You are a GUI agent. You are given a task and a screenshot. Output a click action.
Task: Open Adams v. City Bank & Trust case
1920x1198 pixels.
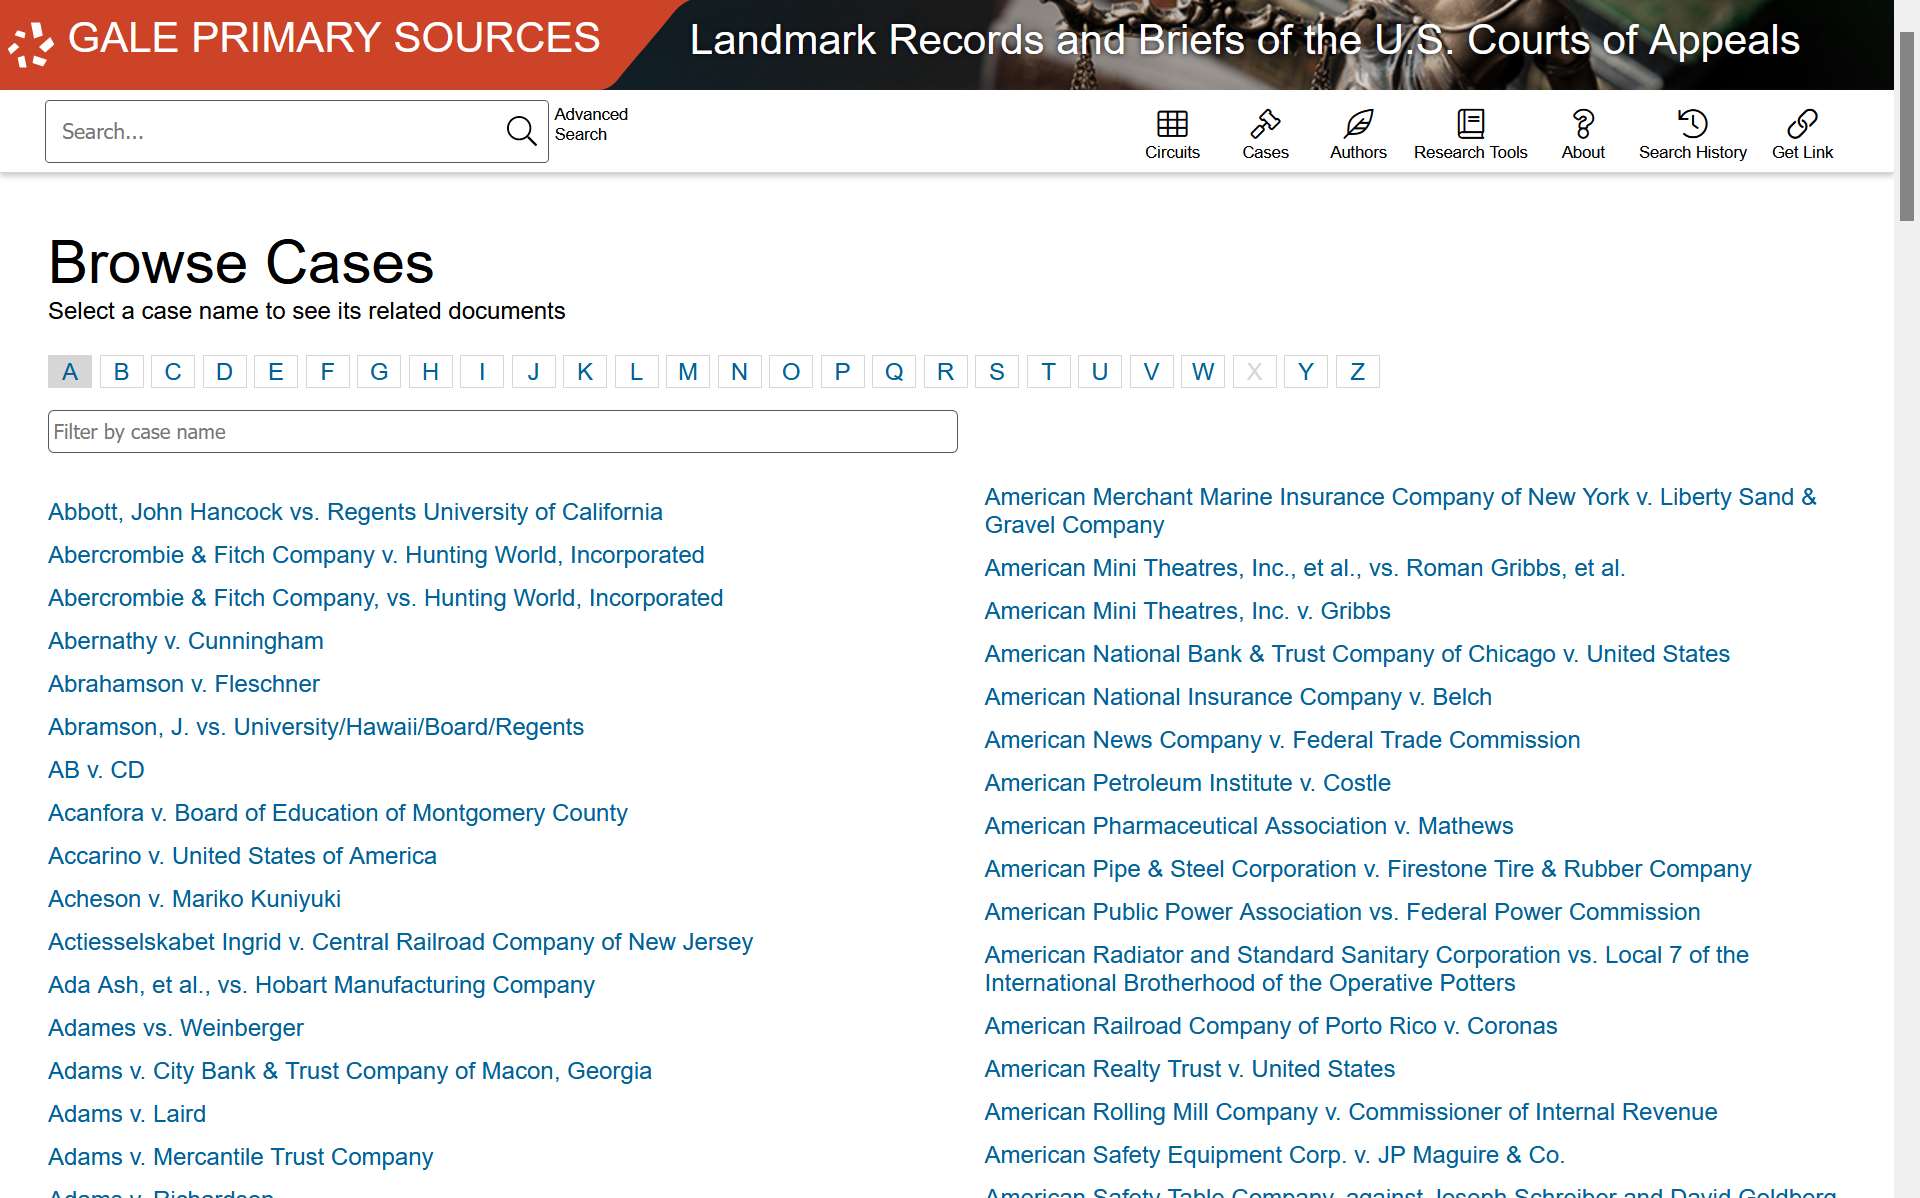pyautogui.click(x=350, y=1071)
